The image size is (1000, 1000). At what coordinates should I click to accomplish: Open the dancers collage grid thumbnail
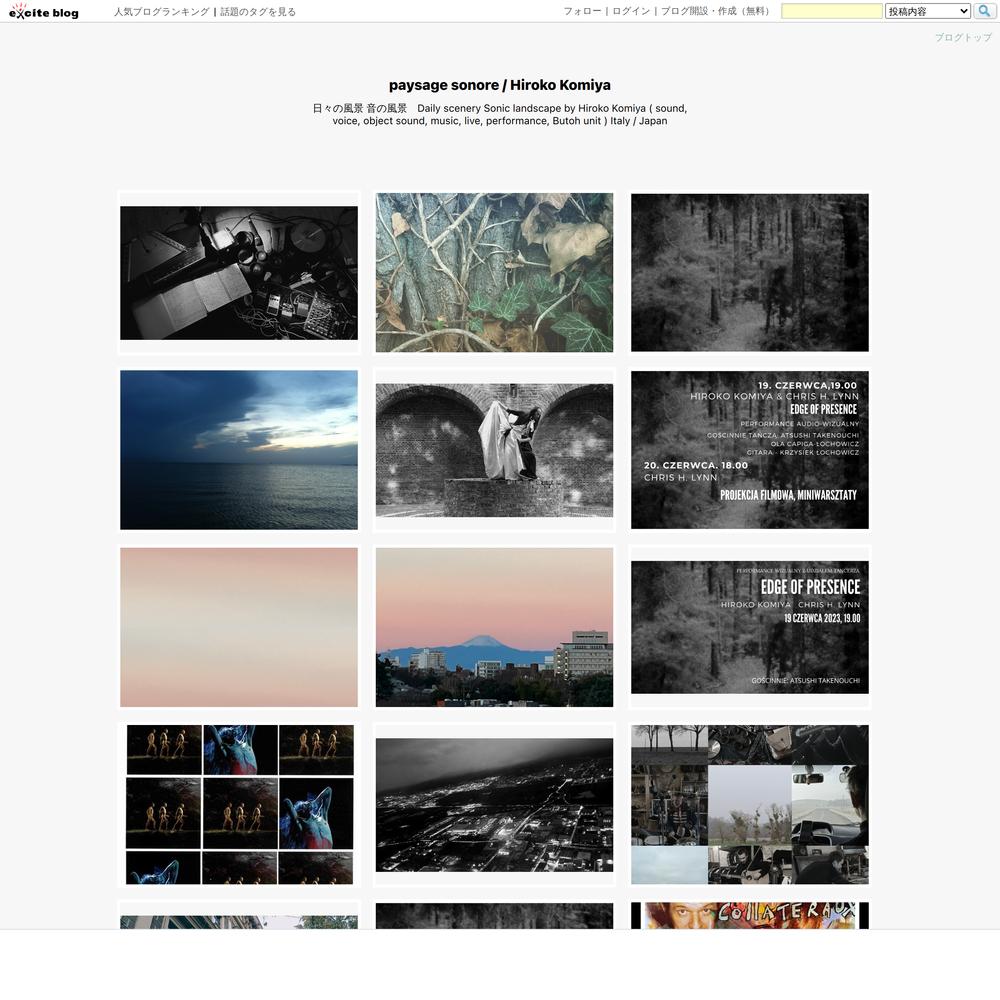(239, 804)
